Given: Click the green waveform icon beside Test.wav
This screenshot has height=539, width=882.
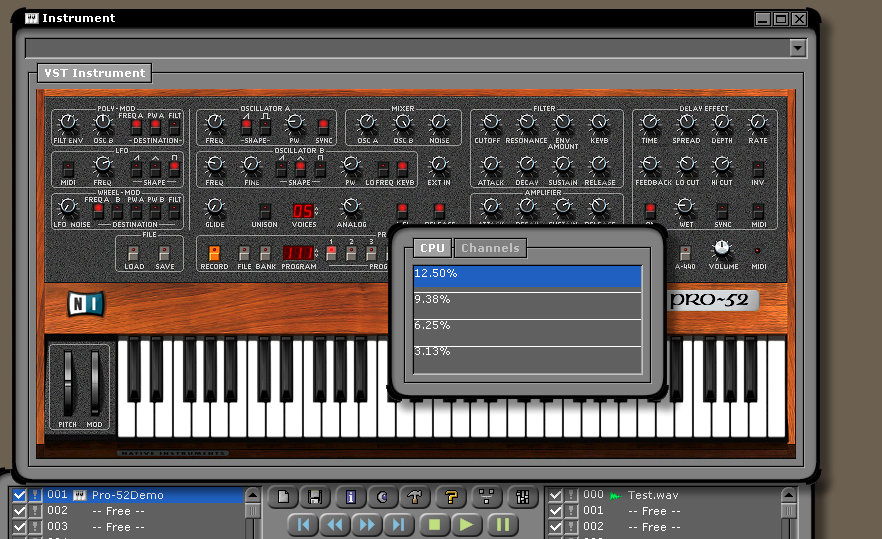Looking at the screenshot, I should (615, 496).
